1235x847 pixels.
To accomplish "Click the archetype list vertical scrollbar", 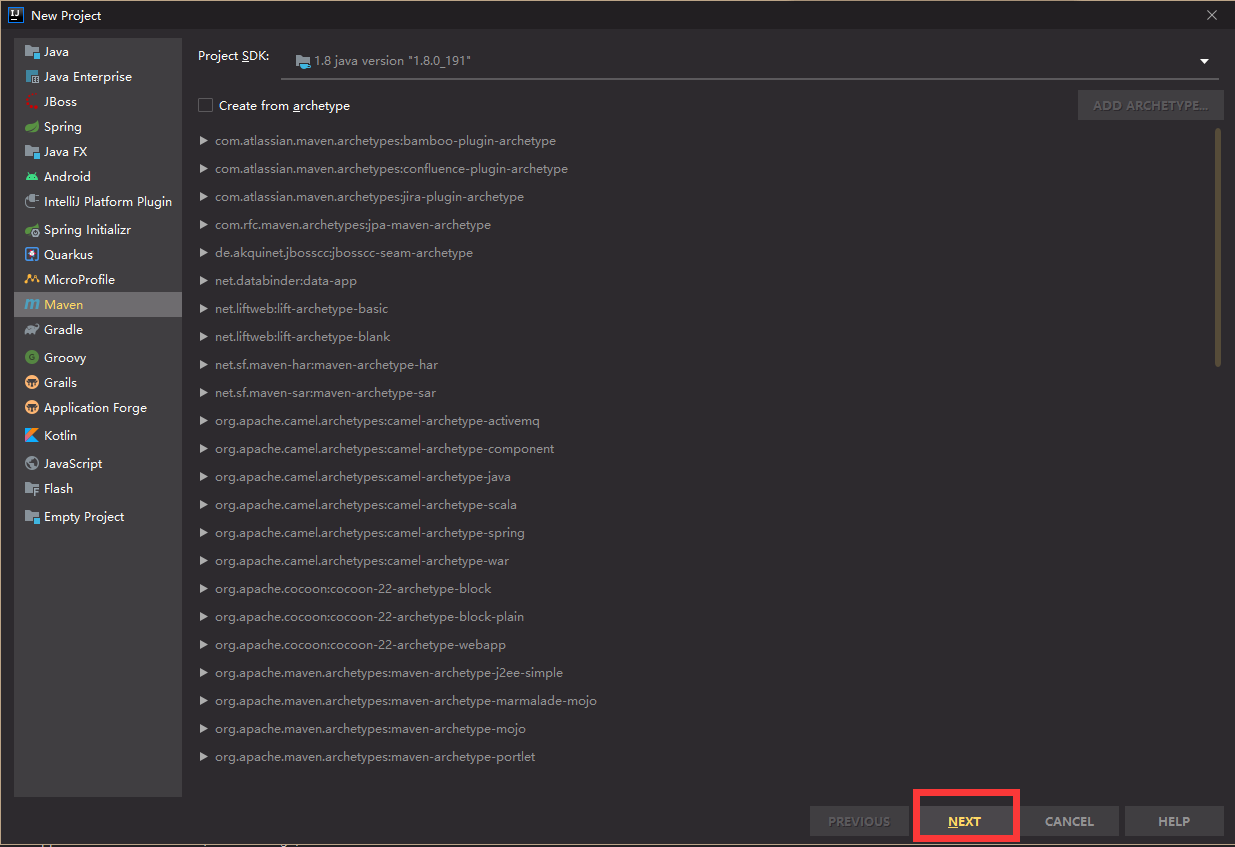I will tap(1218, 247).
